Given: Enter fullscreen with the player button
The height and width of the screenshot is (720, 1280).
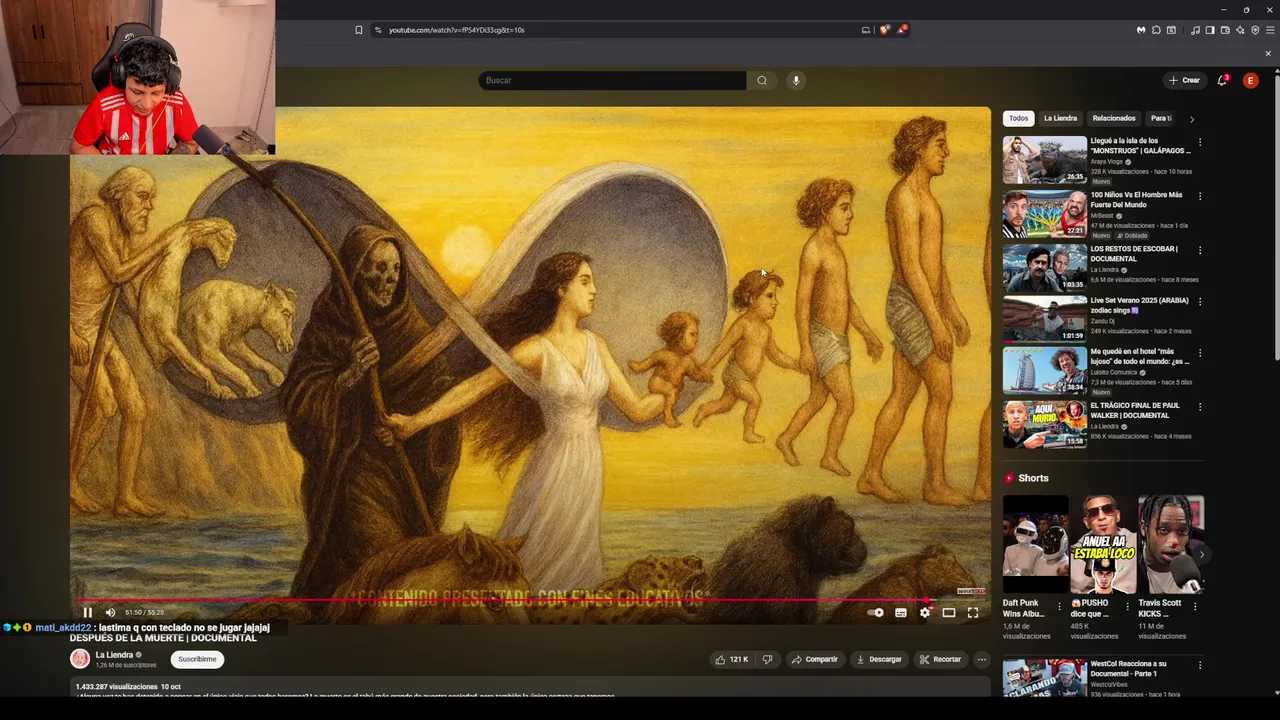Looking at the screenshot, I should pyautogui.click(x=973, y=613).
